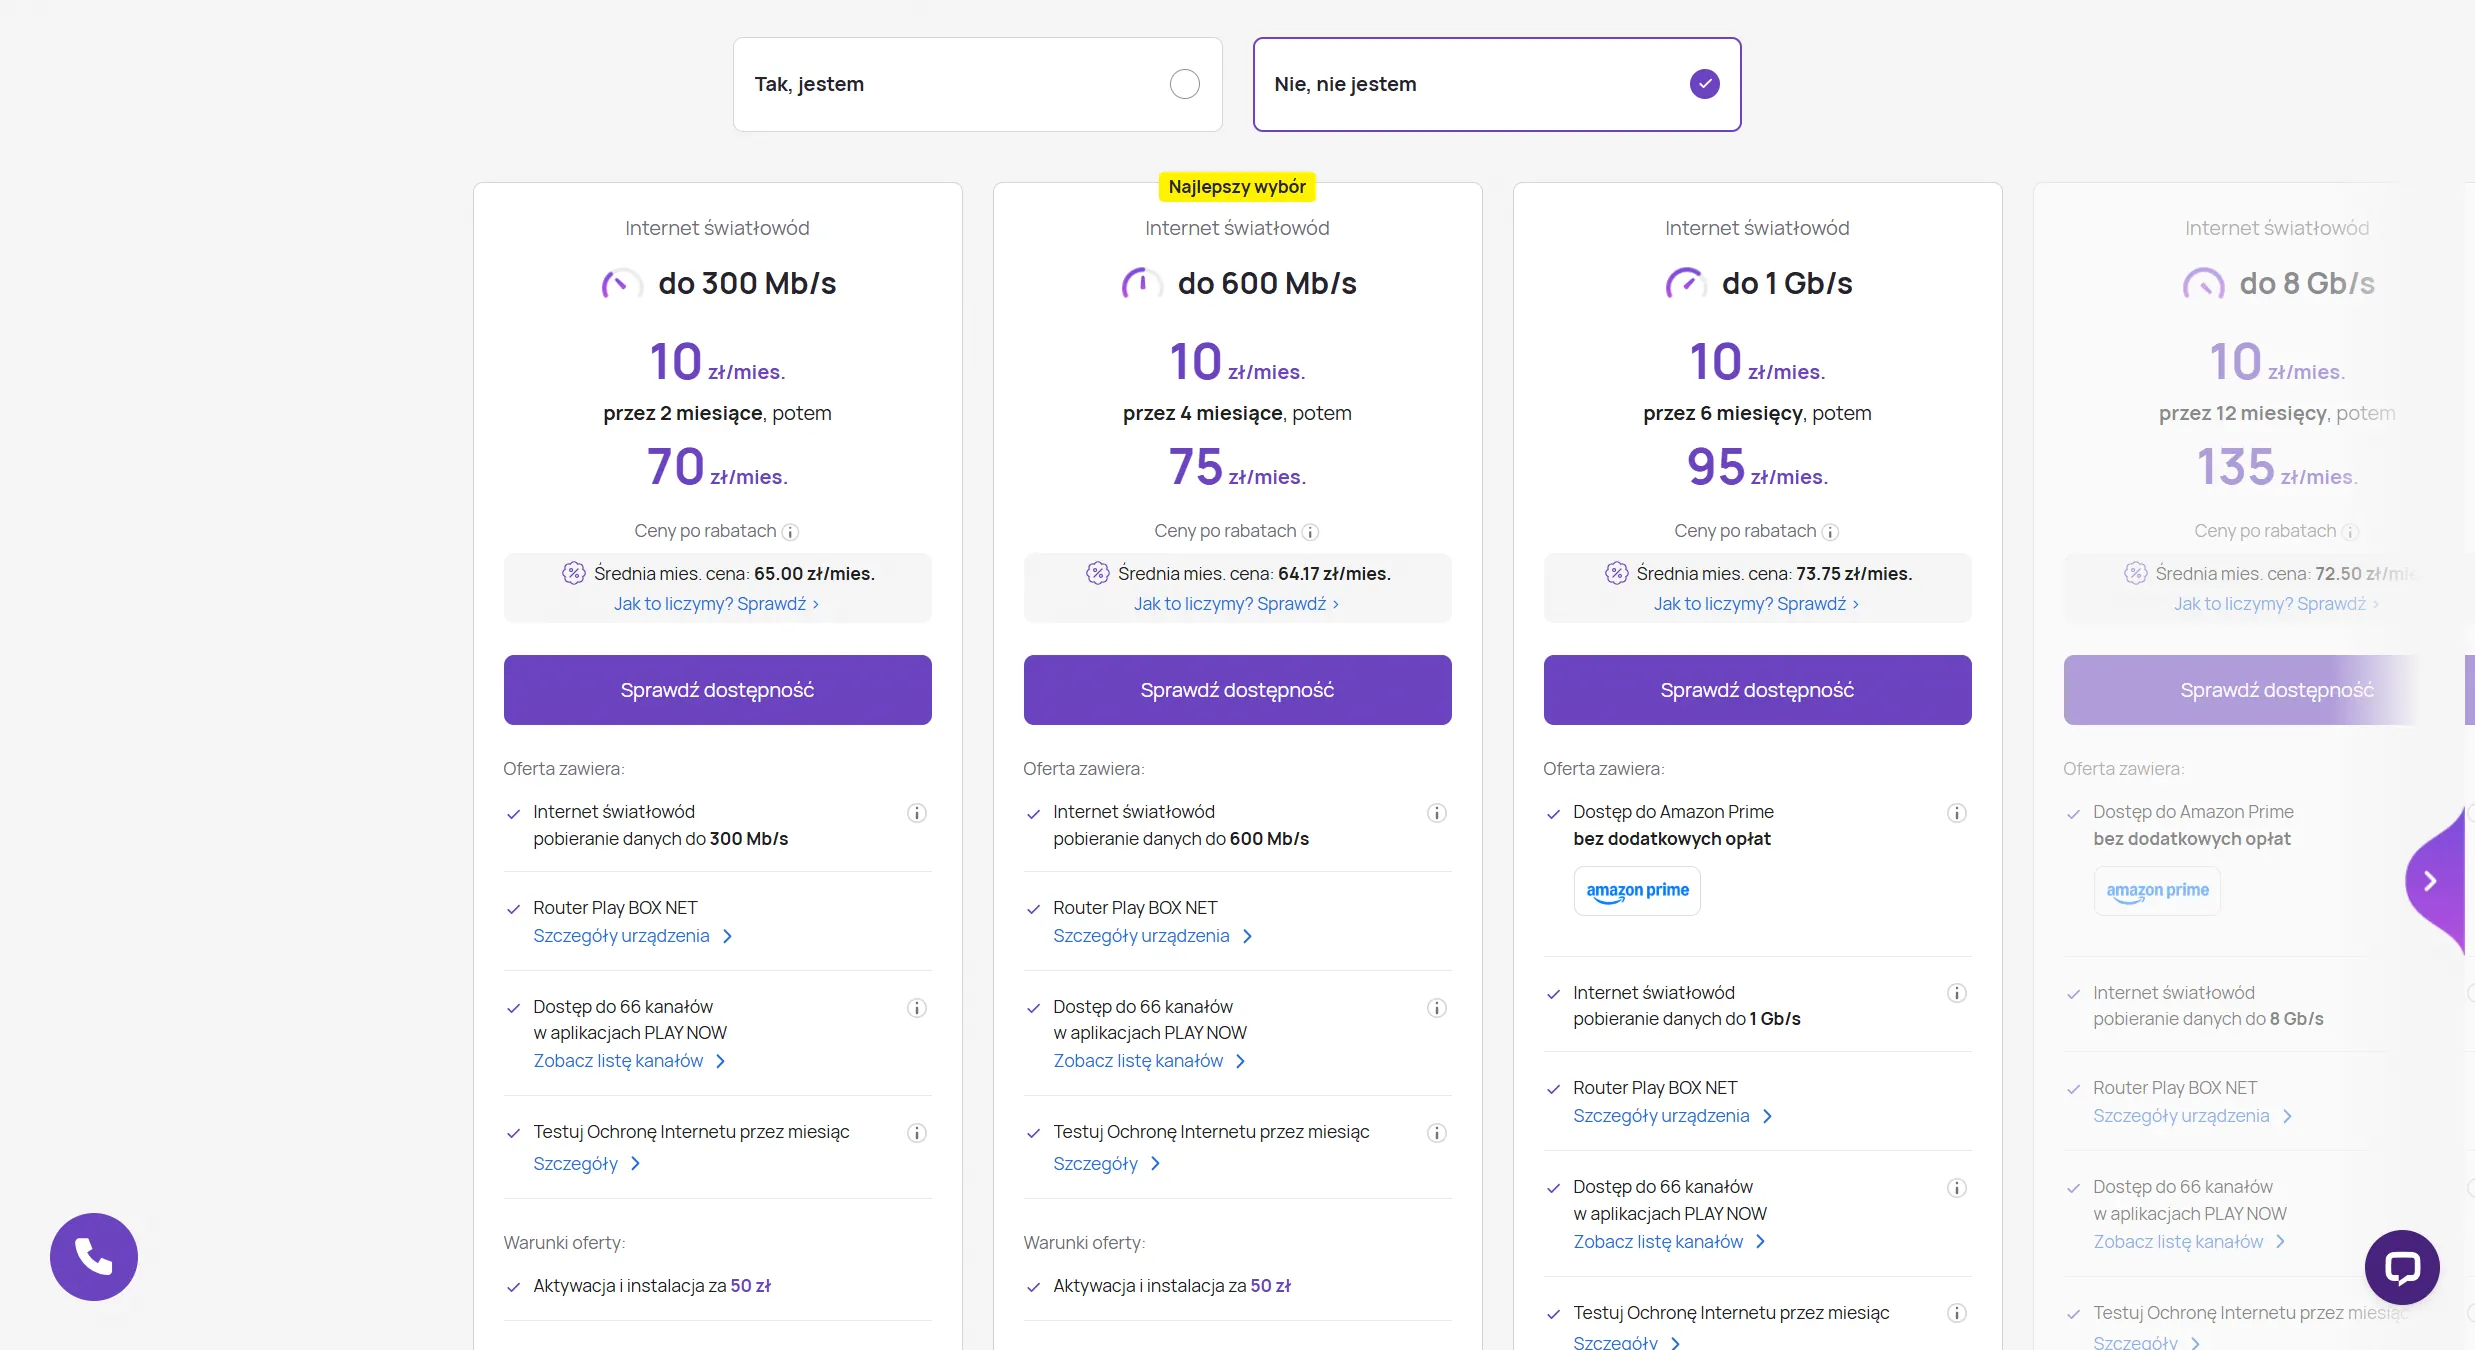Image resolution: width=2475 pixels, height=1350 pixels.
Task: Click the 'Najlepszy wybór' yellow badge
Action: [x=1237, y=187]
